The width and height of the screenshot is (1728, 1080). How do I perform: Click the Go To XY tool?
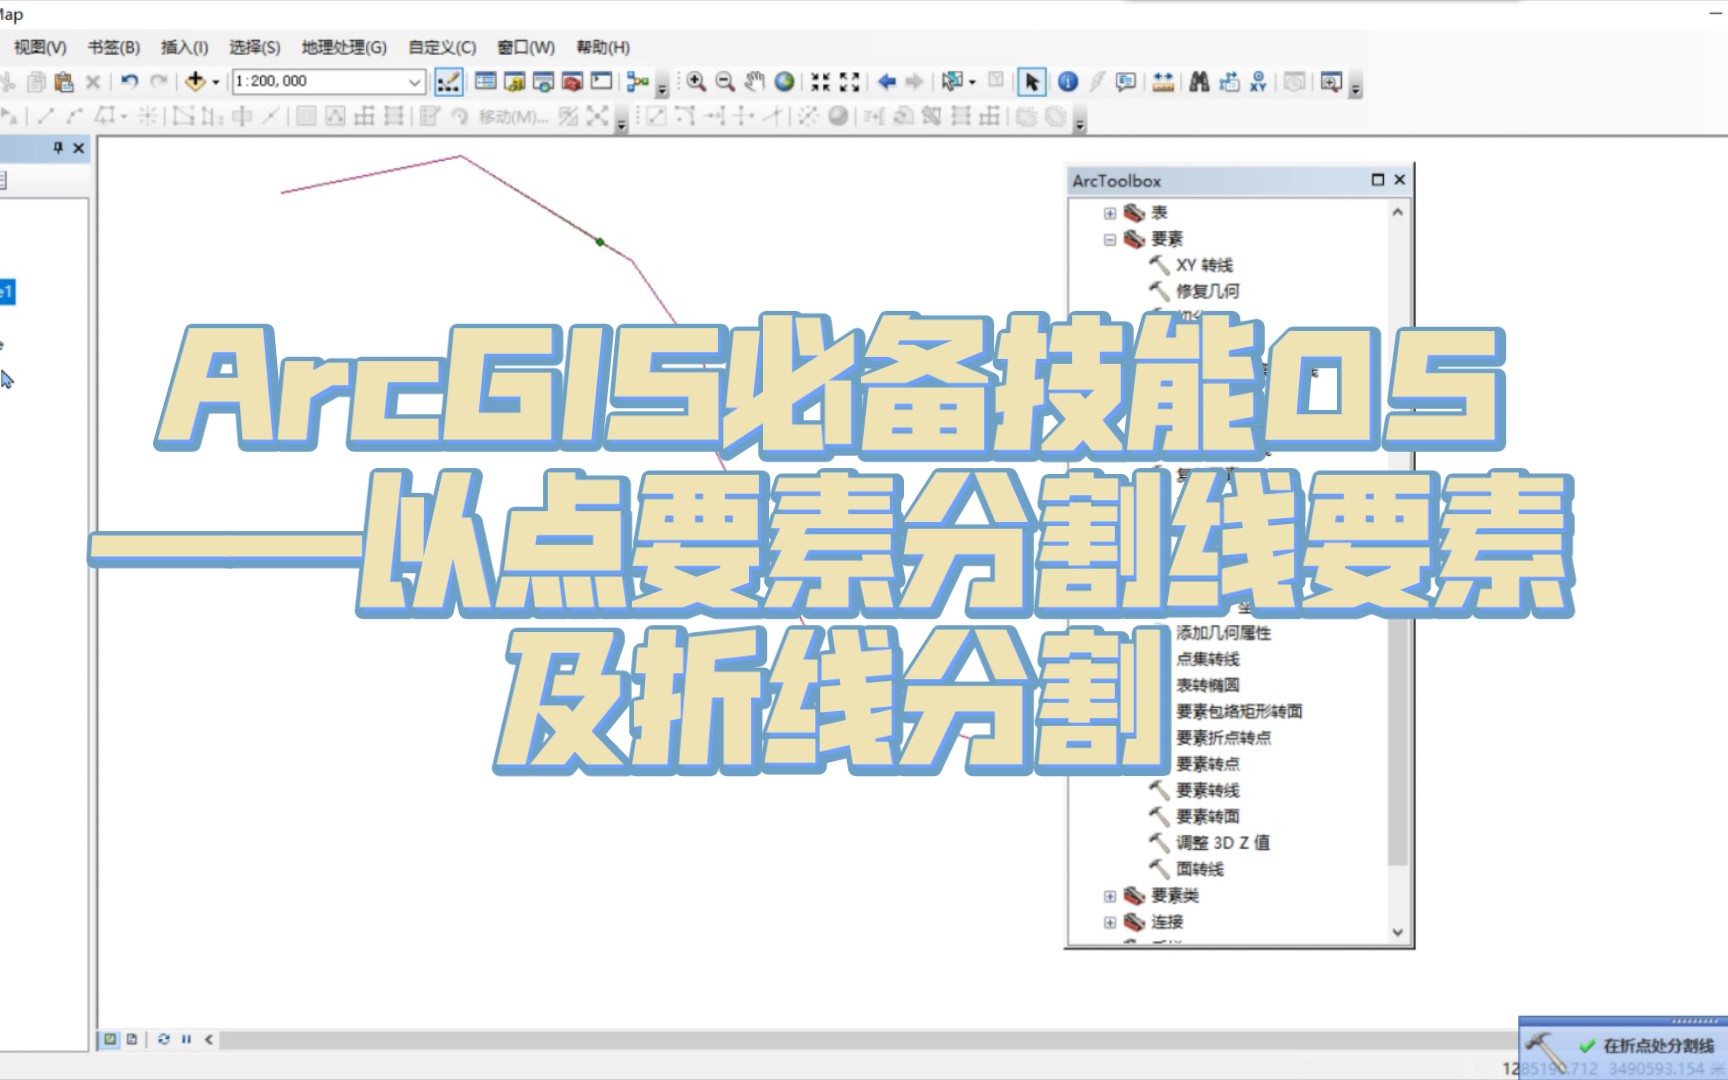click(x=1258, y=82)
